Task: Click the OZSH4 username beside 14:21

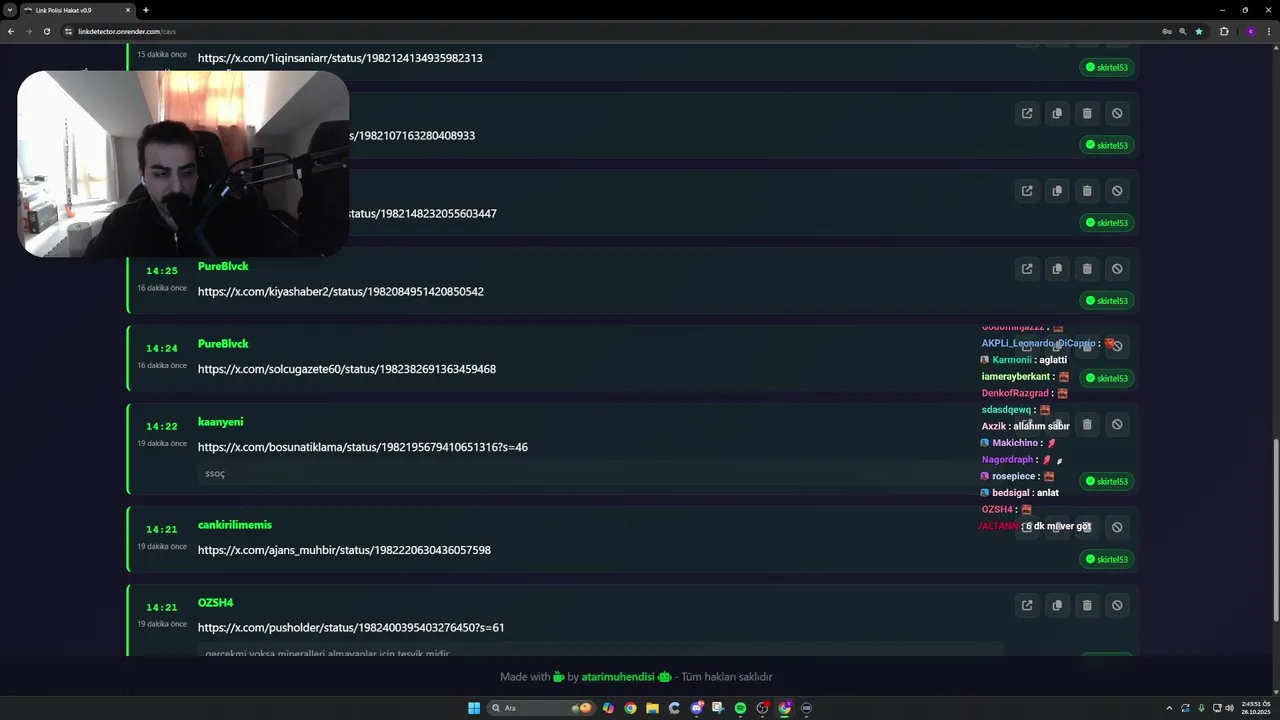Action: coord(215,603)
